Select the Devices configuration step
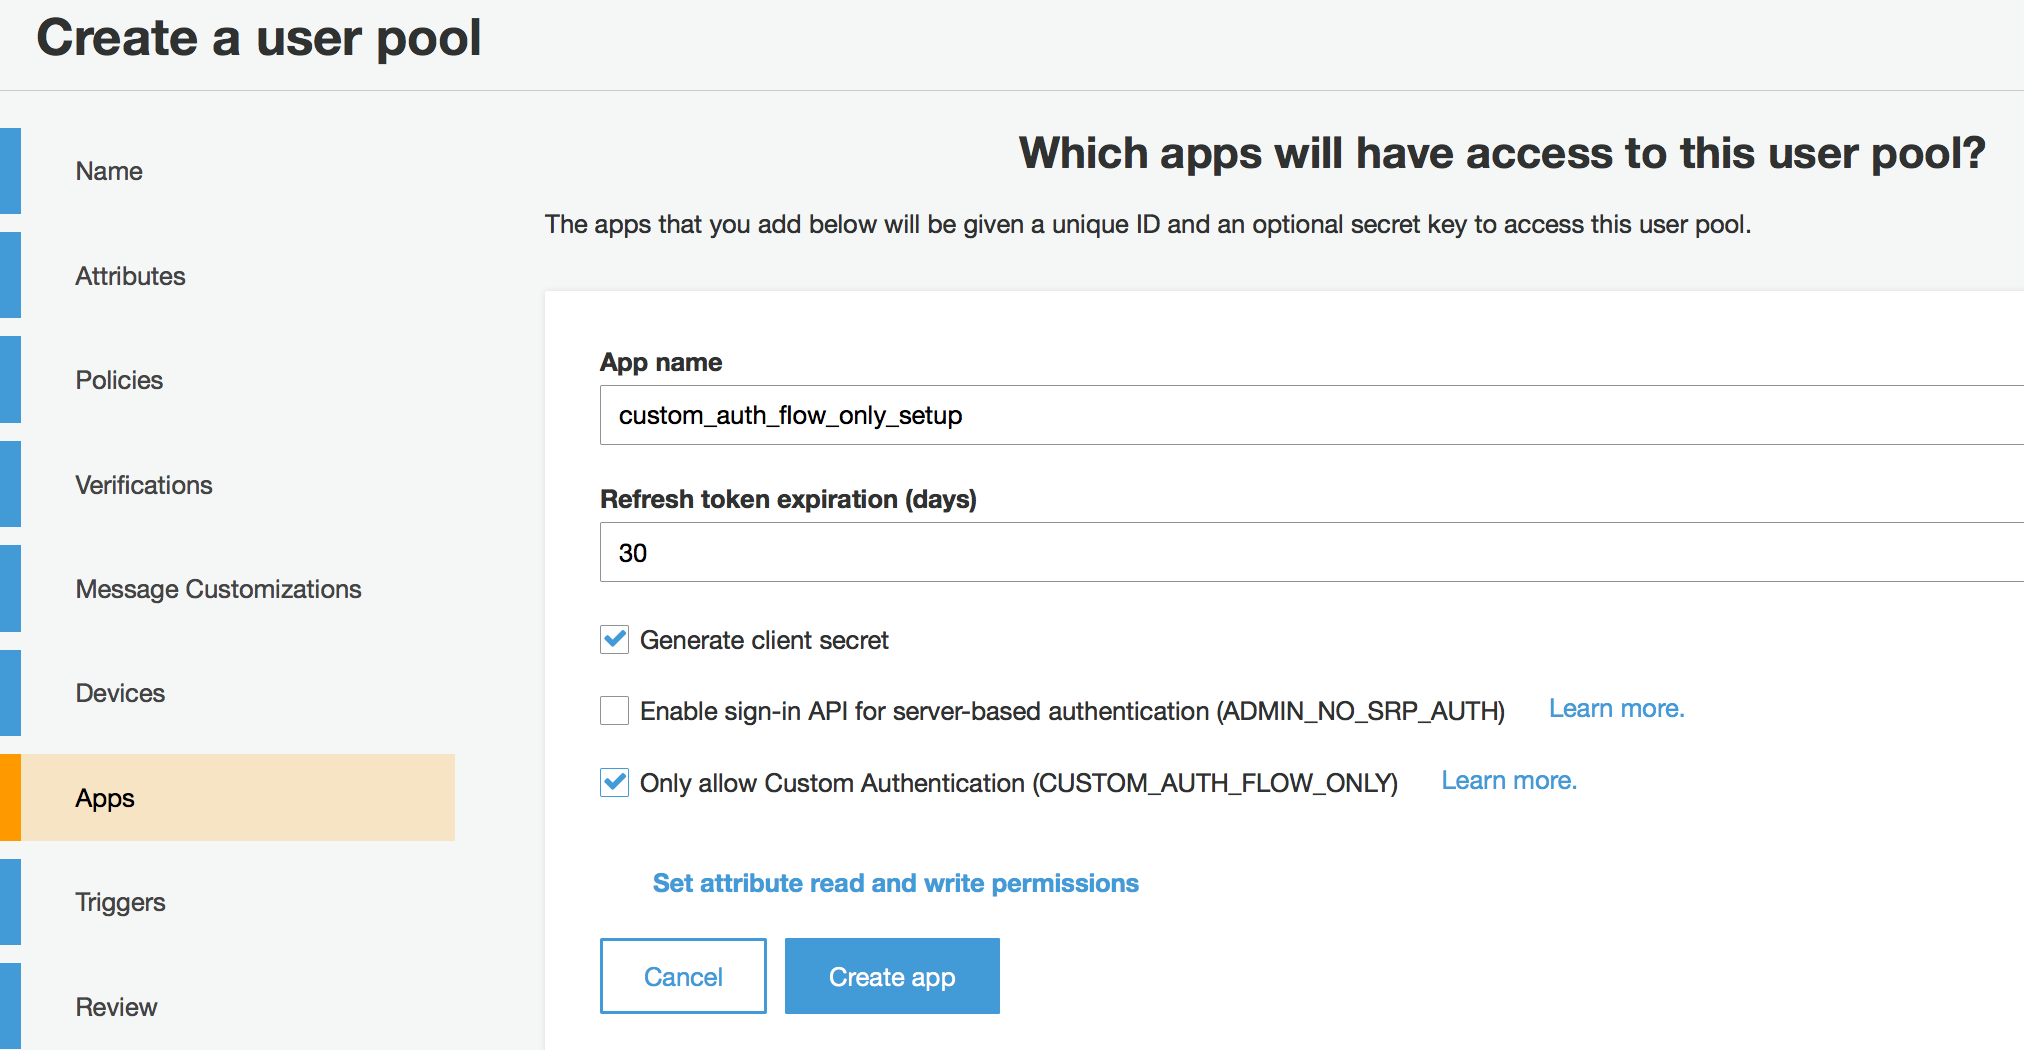Viewport: 2024px width, 1050px height. 120,693
